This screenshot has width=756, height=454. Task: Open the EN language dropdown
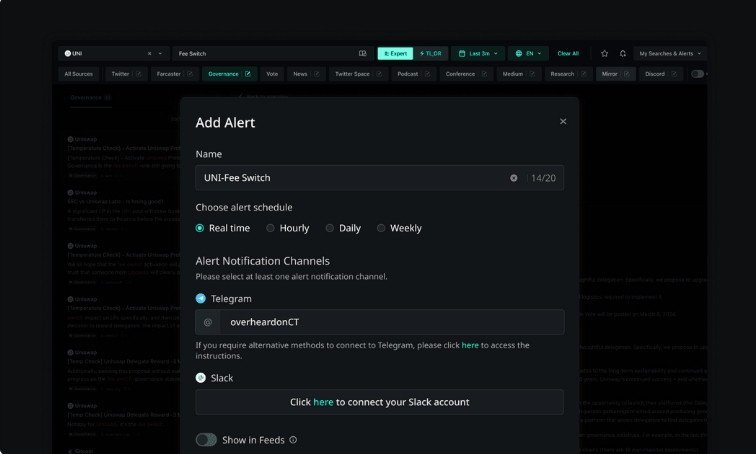(528, 53)
